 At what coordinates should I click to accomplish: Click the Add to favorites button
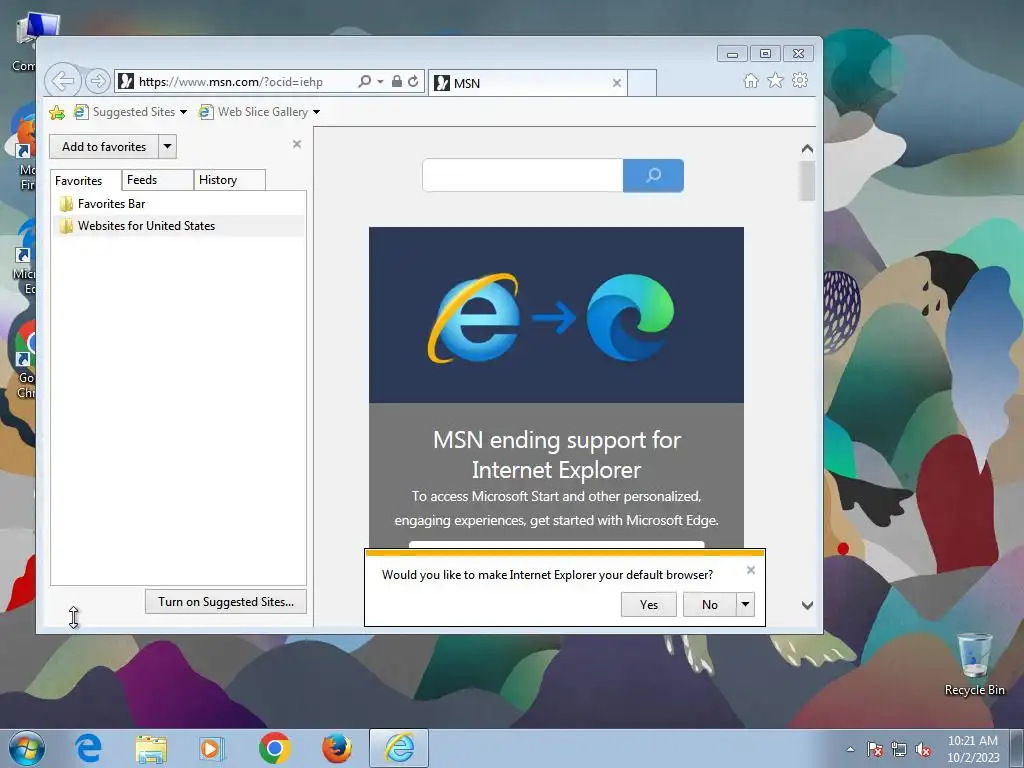click(104, 147)
